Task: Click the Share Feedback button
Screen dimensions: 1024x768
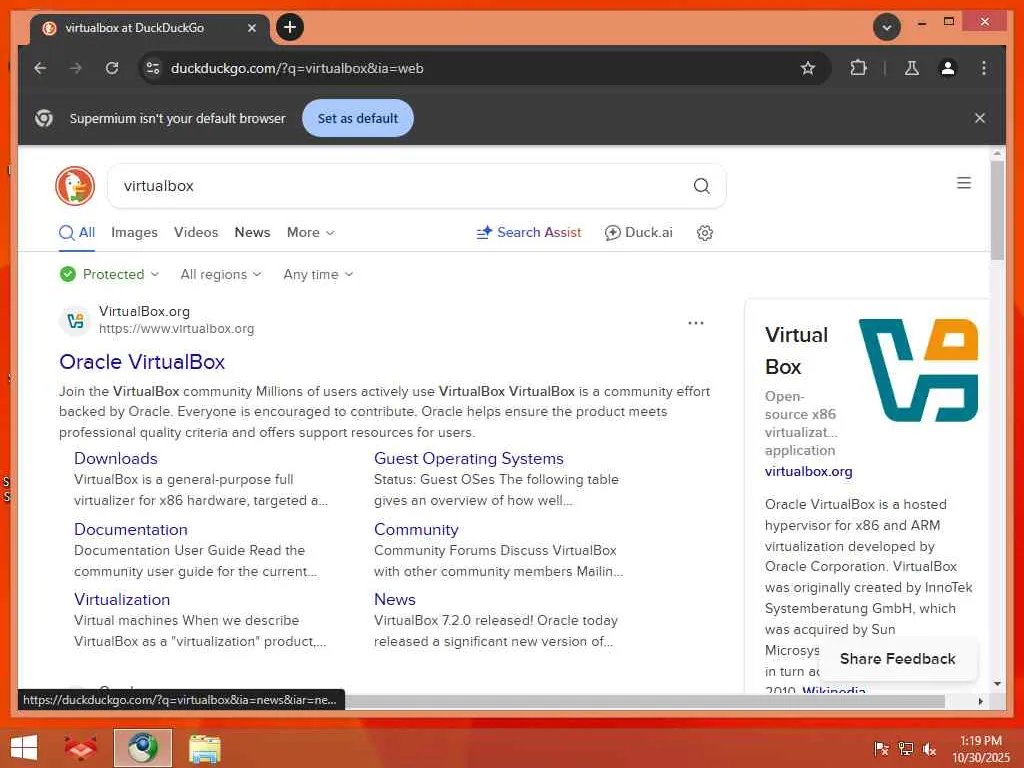Action: click(x=898, y=659)
